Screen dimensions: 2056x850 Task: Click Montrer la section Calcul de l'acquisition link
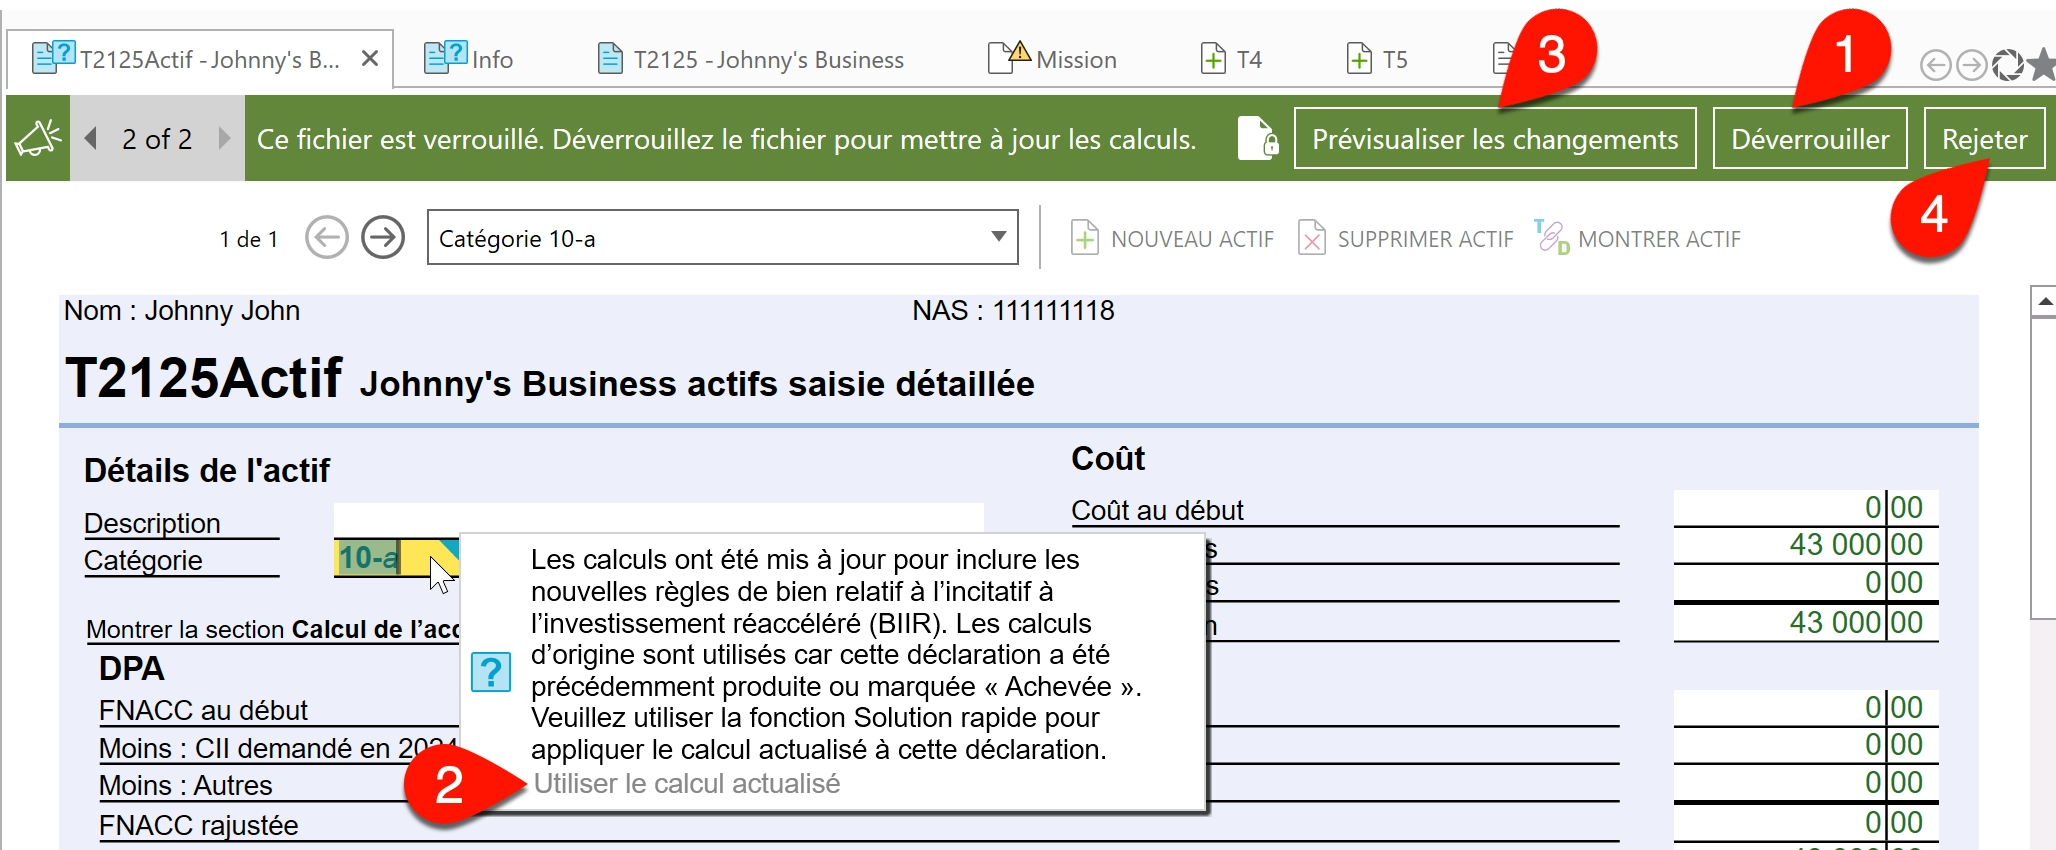click(x=272, y=629)
